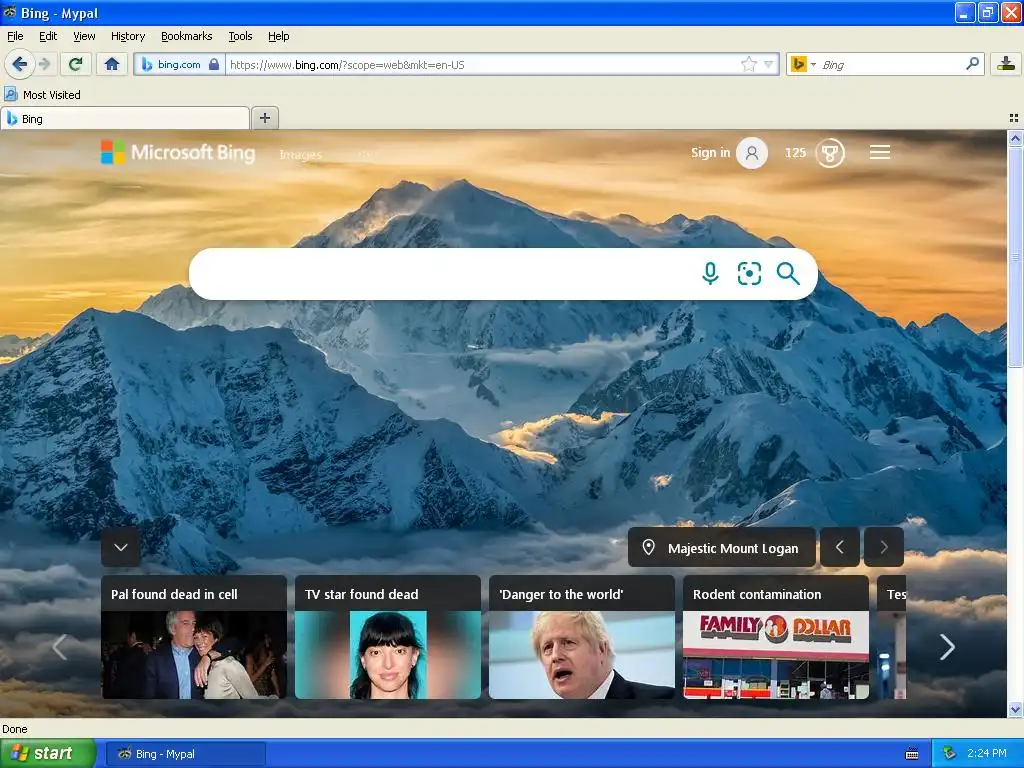Open a new tab with the plus button
1024x768 pixels.
(264, 118)
